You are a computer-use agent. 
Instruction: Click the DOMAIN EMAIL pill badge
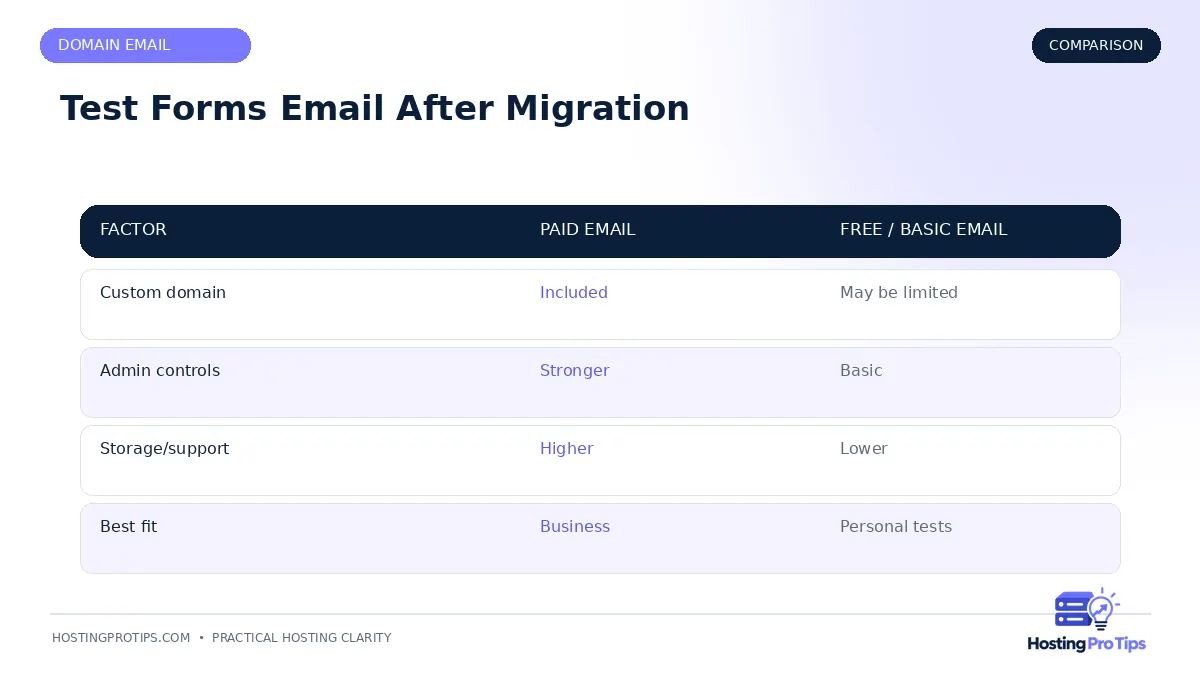(x=145, y=45)
